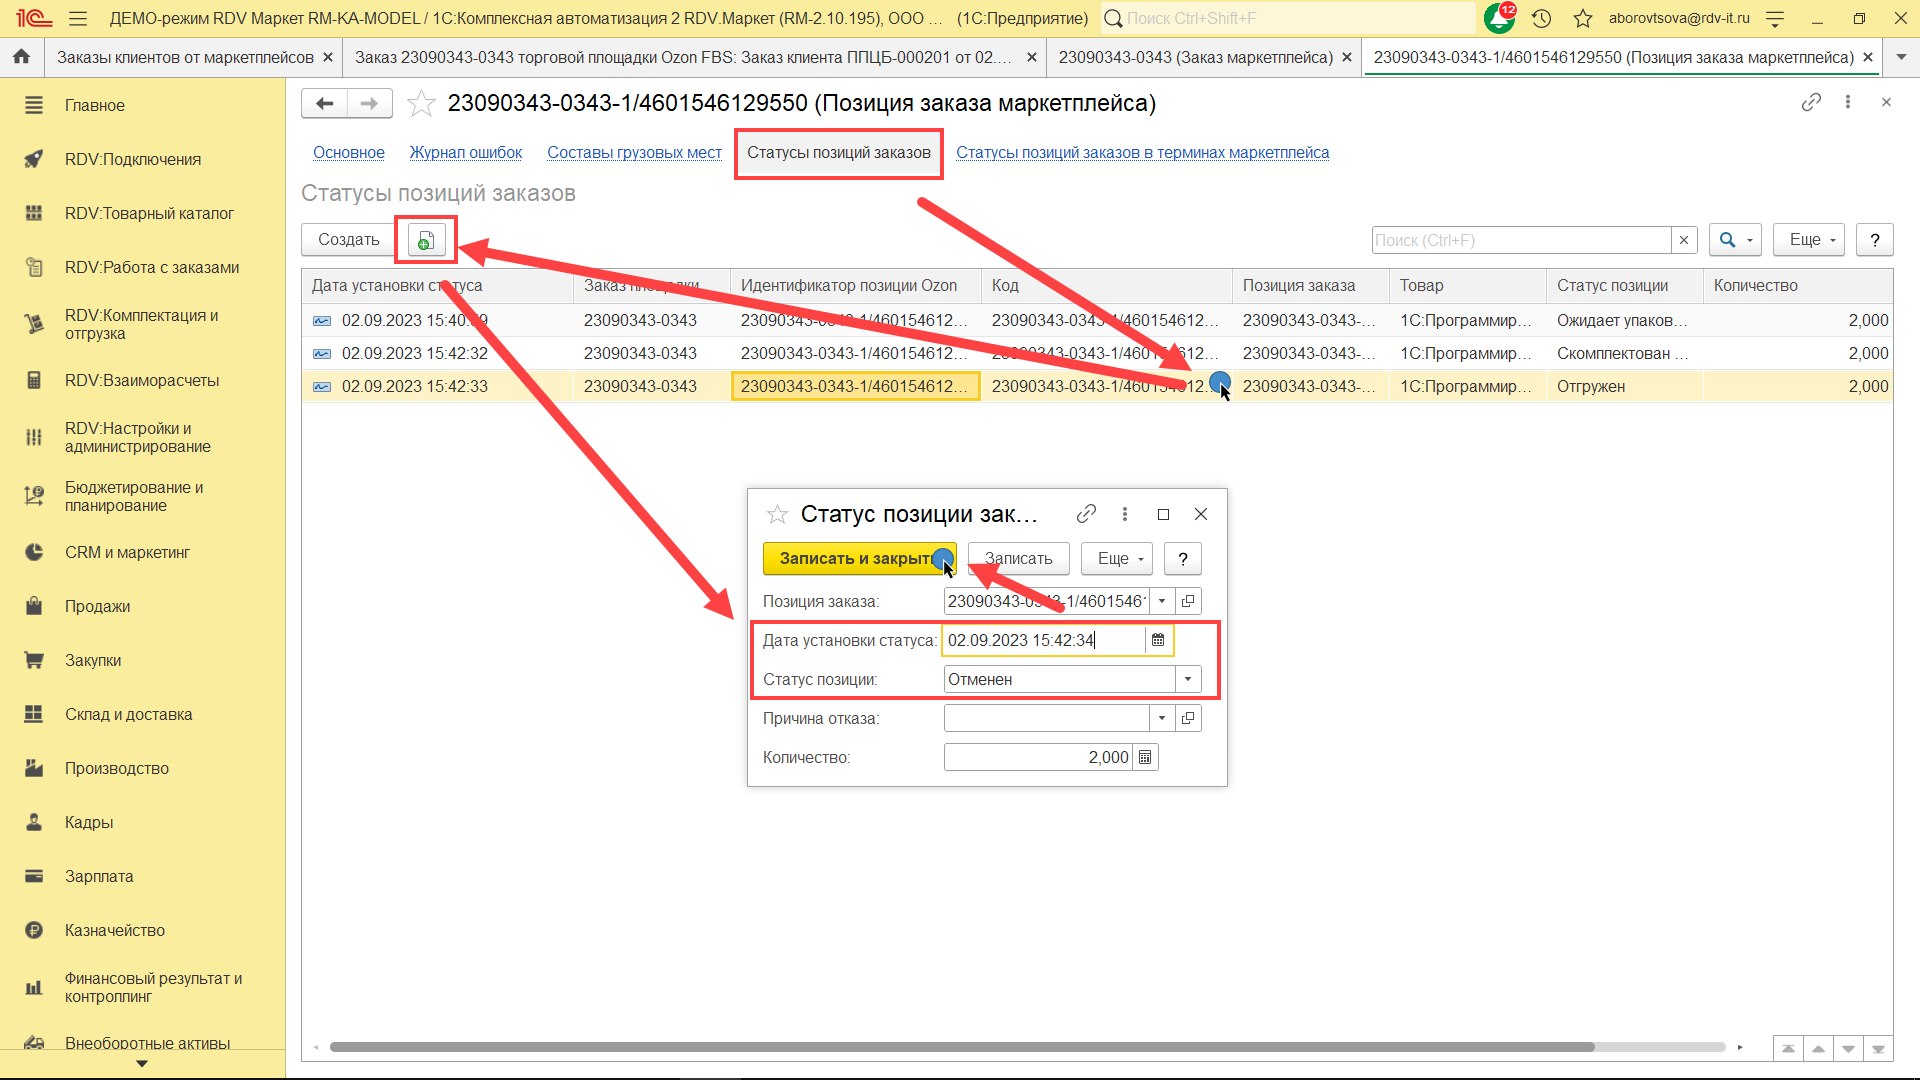Open calculator icon in Количество field

(1145, 758)
